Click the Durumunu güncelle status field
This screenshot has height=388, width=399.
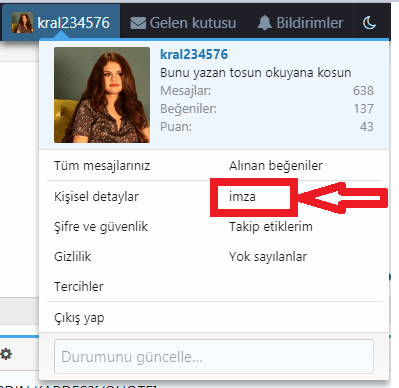[x=214, y=357]
